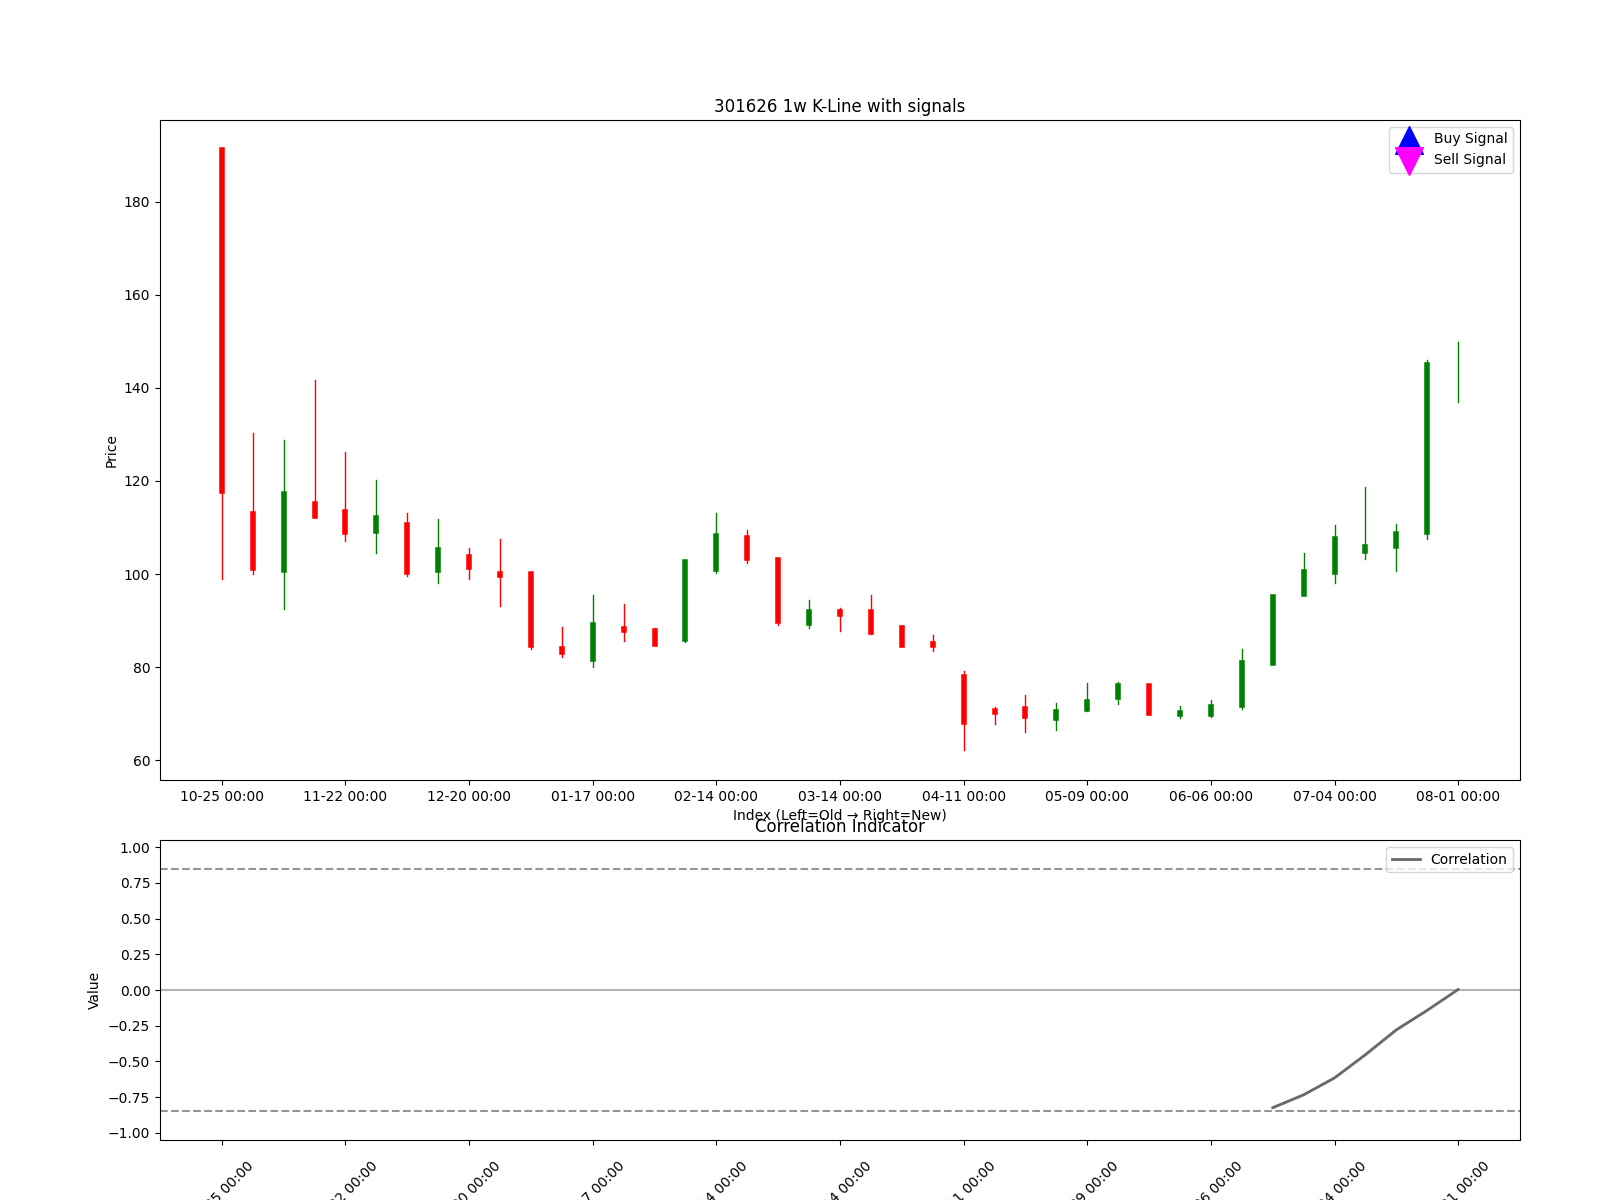Click the 80 price tick label
1600x1200 pixels.
click(x=141, y=668)
